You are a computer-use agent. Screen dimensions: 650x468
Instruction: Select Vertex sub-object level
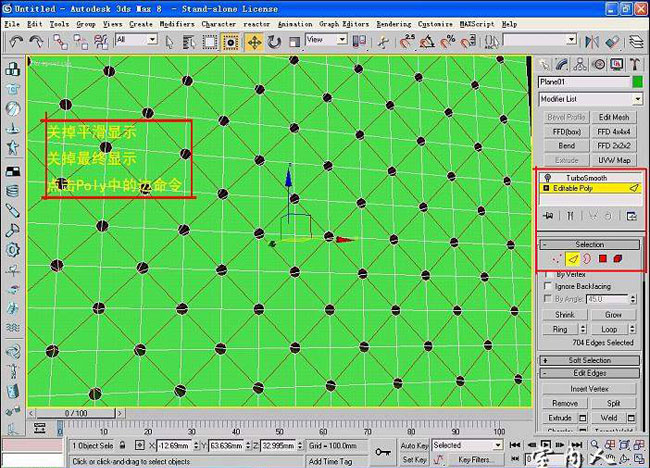pyautogui.click(x=557, y=259)
